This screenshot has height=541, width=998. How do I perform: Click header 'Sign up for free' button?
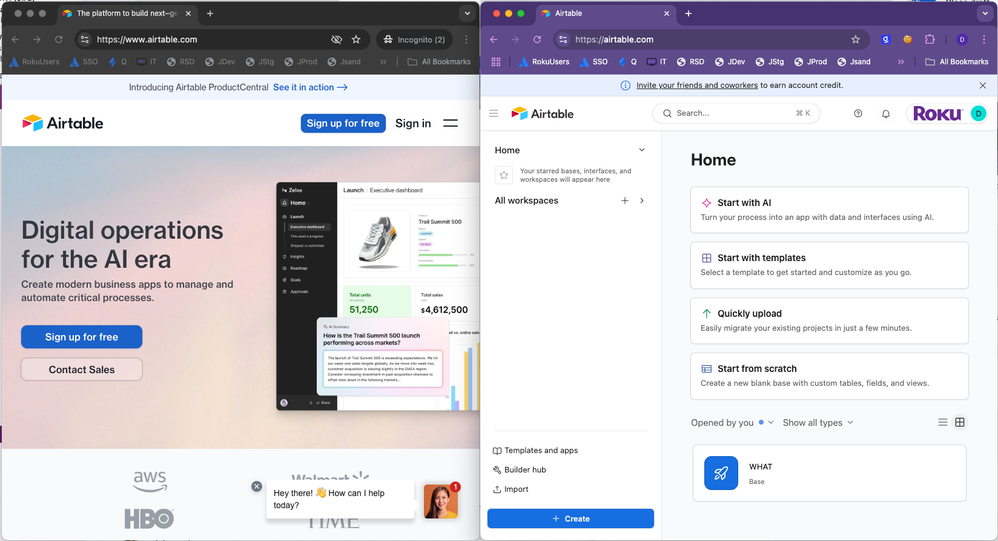pos(343,123)
